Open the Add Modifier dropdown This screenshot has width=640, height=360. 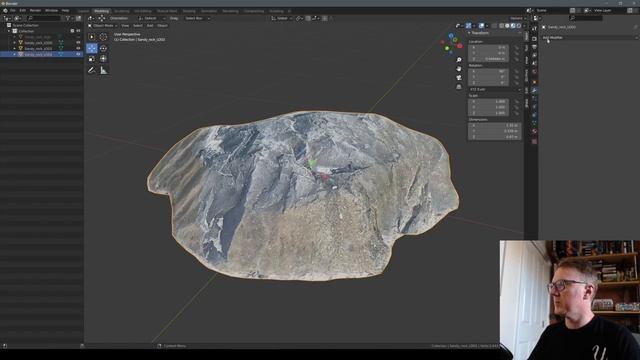pos(590,38)
